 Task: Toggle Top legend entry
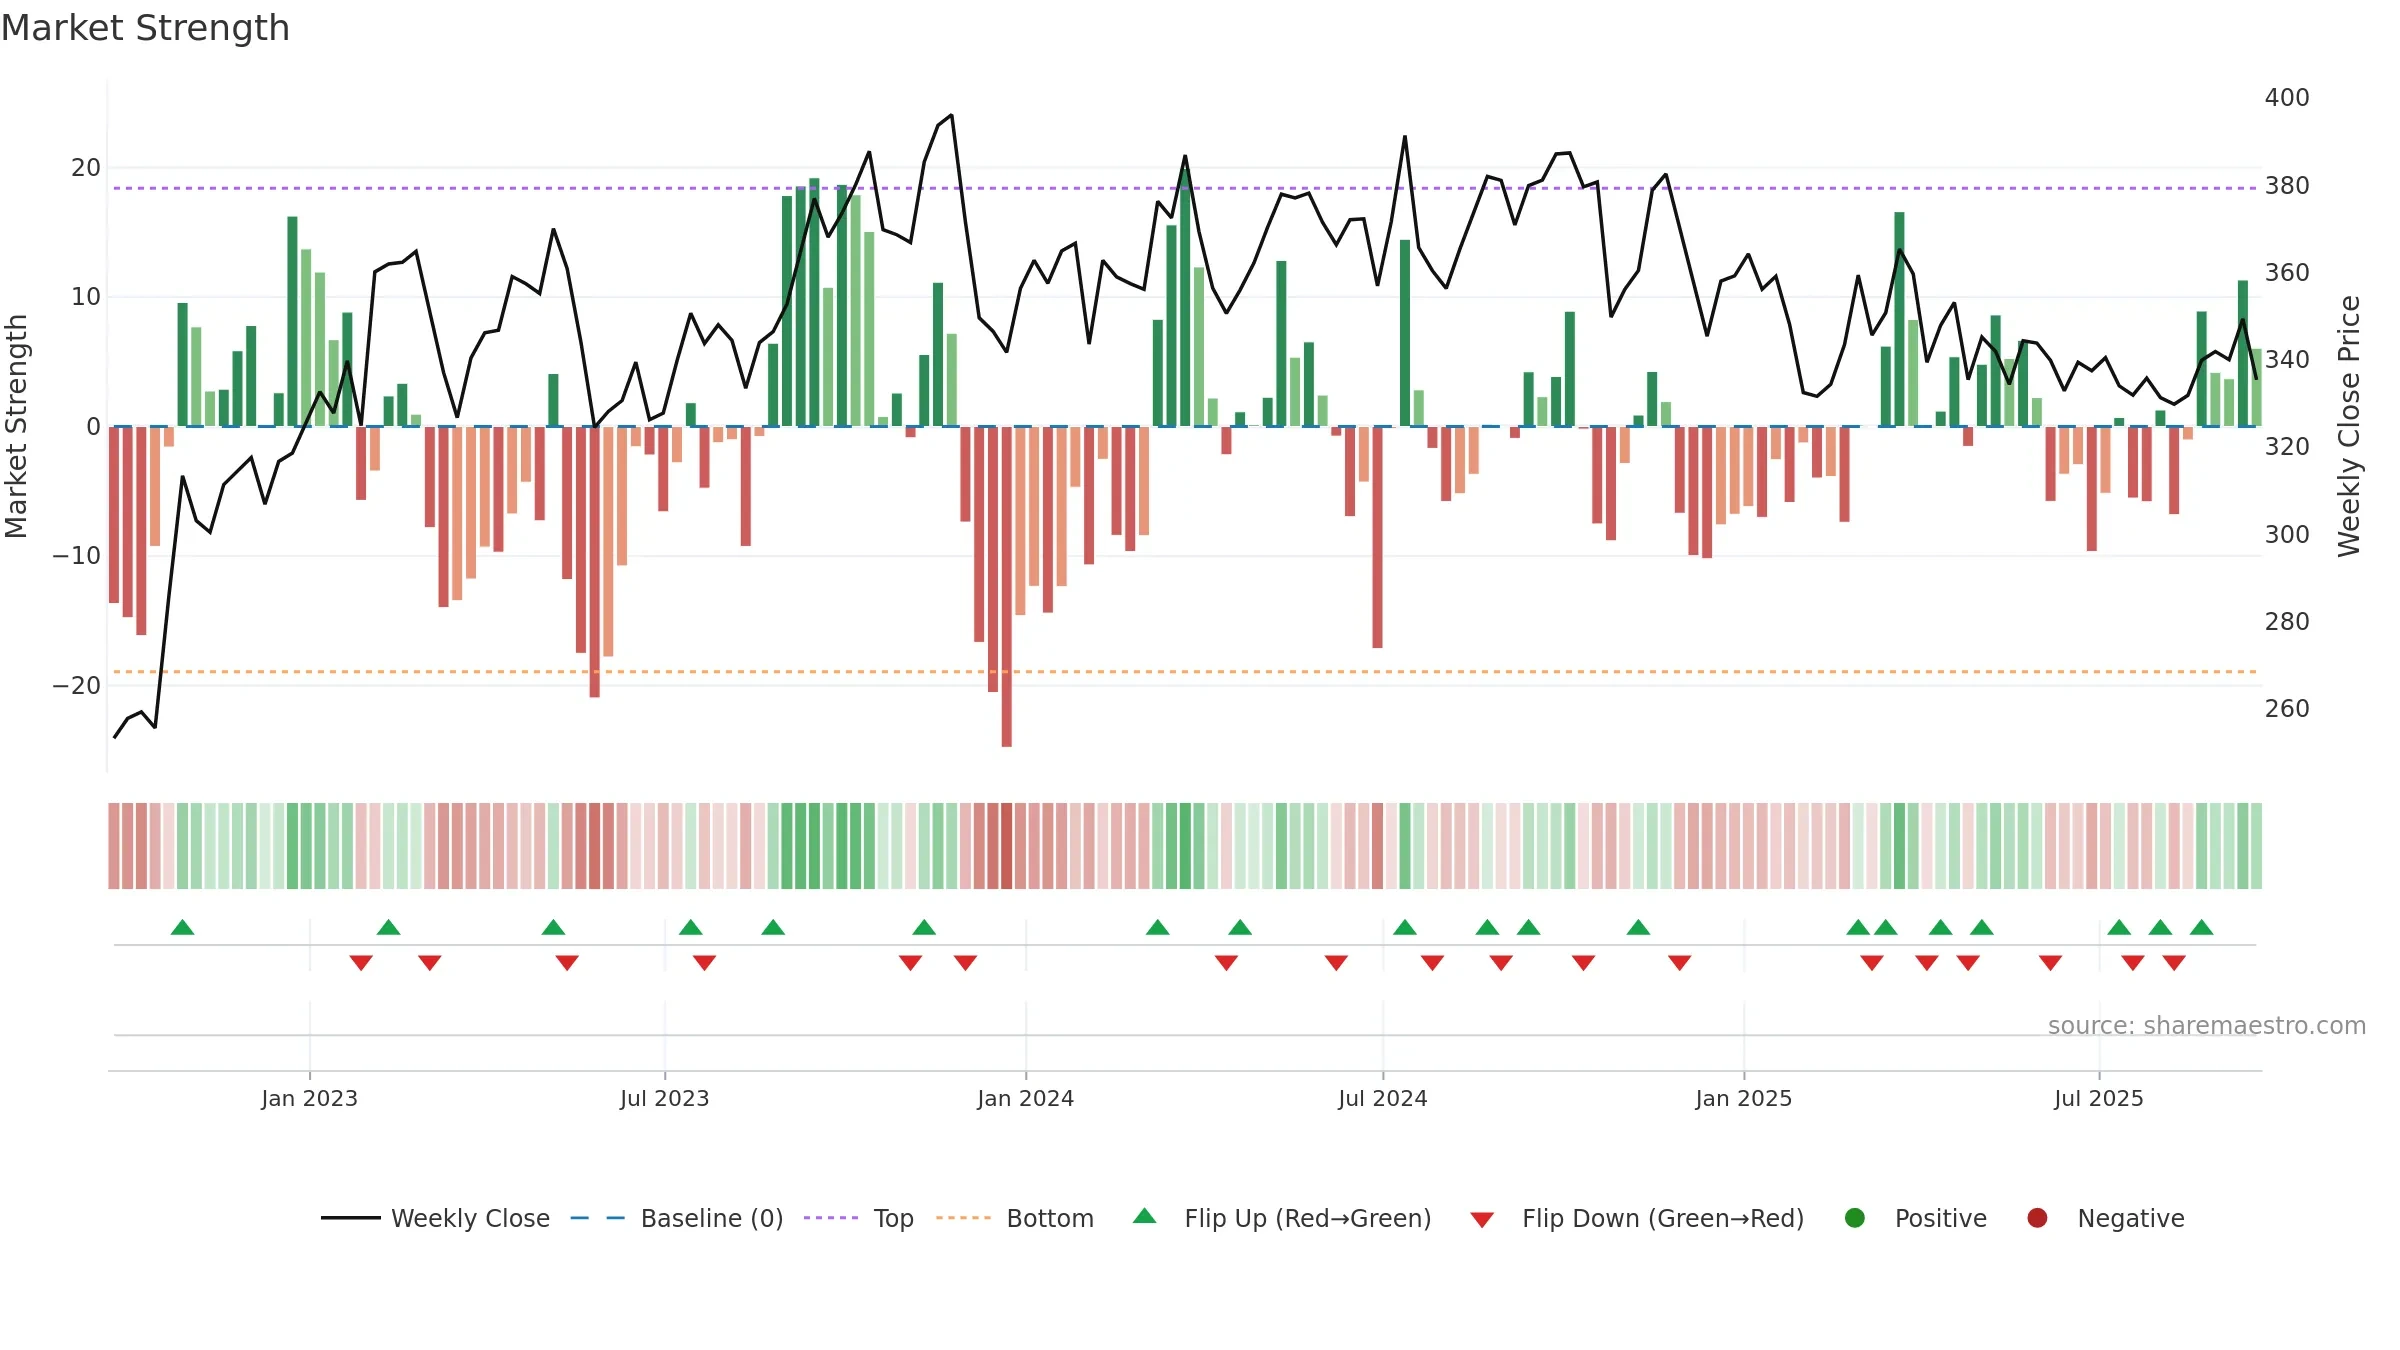point(859,1218)
